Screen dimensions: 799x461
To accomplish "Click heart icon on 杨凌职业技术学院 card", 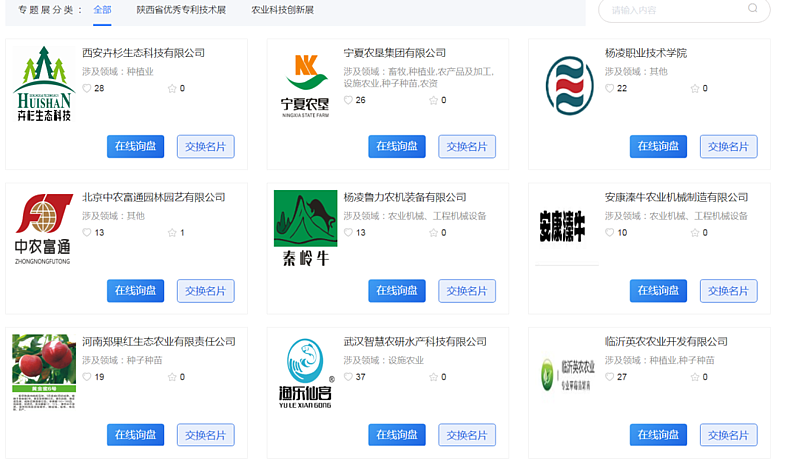I will [x=610, y=89].
